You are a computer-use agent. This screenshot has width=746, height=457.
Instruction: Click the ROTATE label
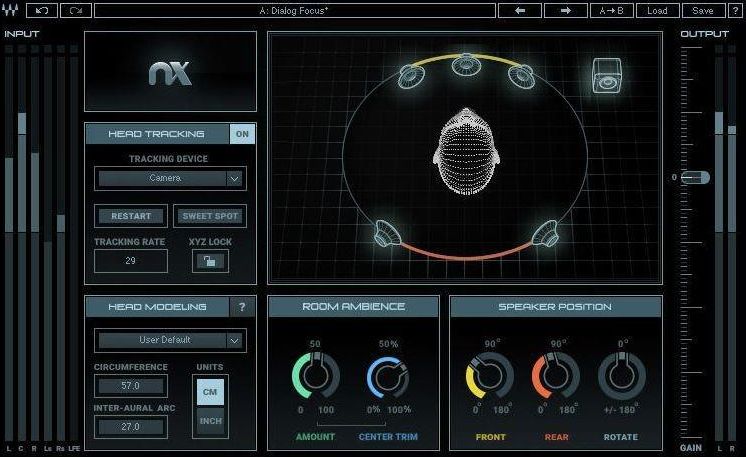(x=621, y=437)
